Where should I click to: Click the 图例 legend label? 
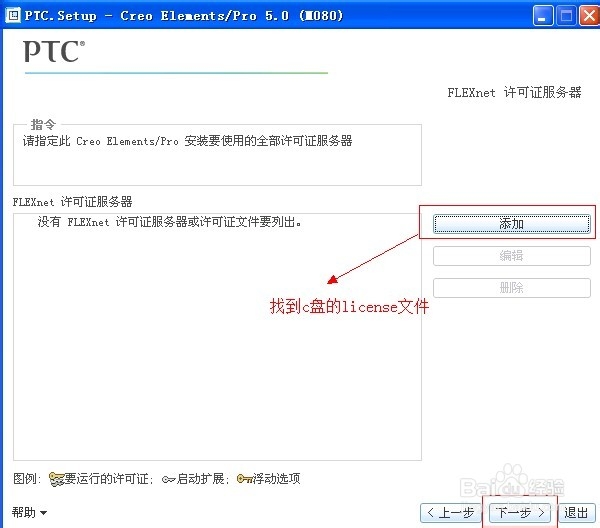(27, 479)
